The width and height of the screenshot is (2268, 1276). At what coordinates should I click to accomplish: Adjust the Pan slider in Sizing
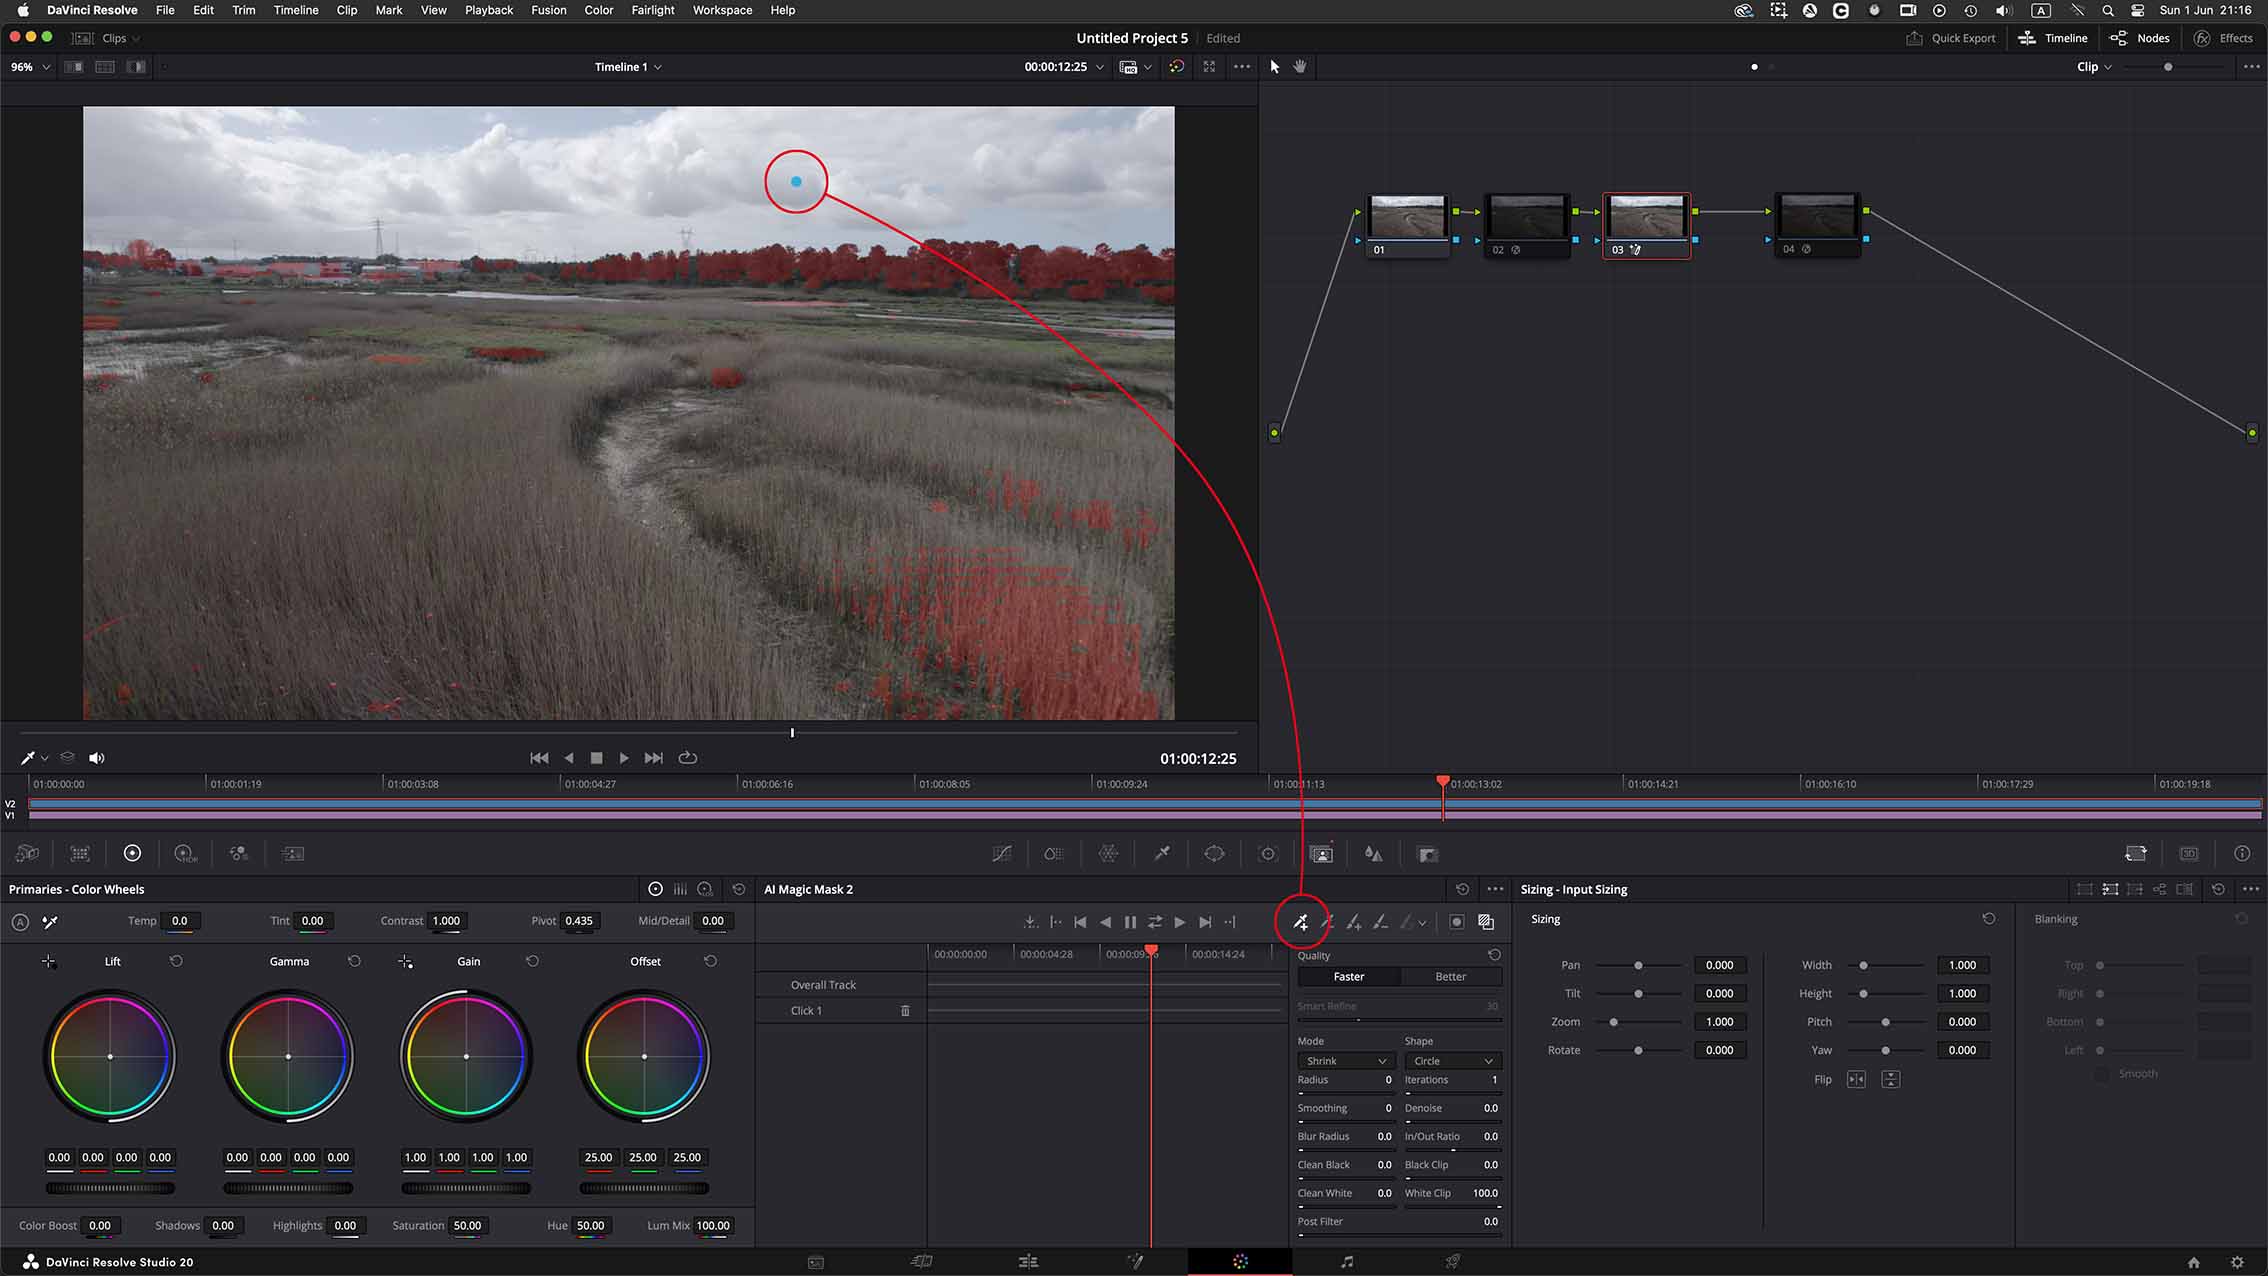pyautogui.click(x=1638, y=965)
